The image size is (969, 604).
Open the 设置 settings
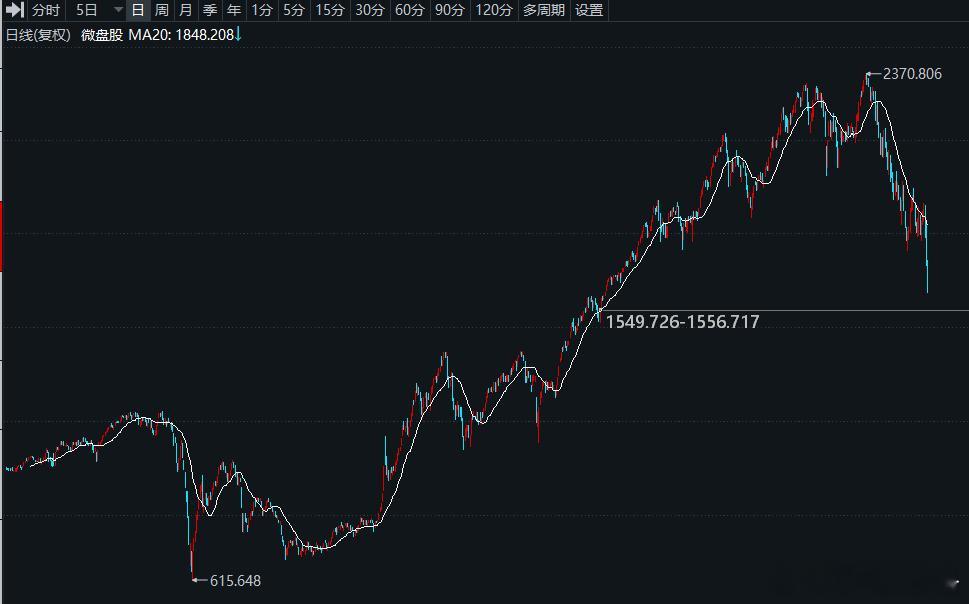[x=589, y=10]
